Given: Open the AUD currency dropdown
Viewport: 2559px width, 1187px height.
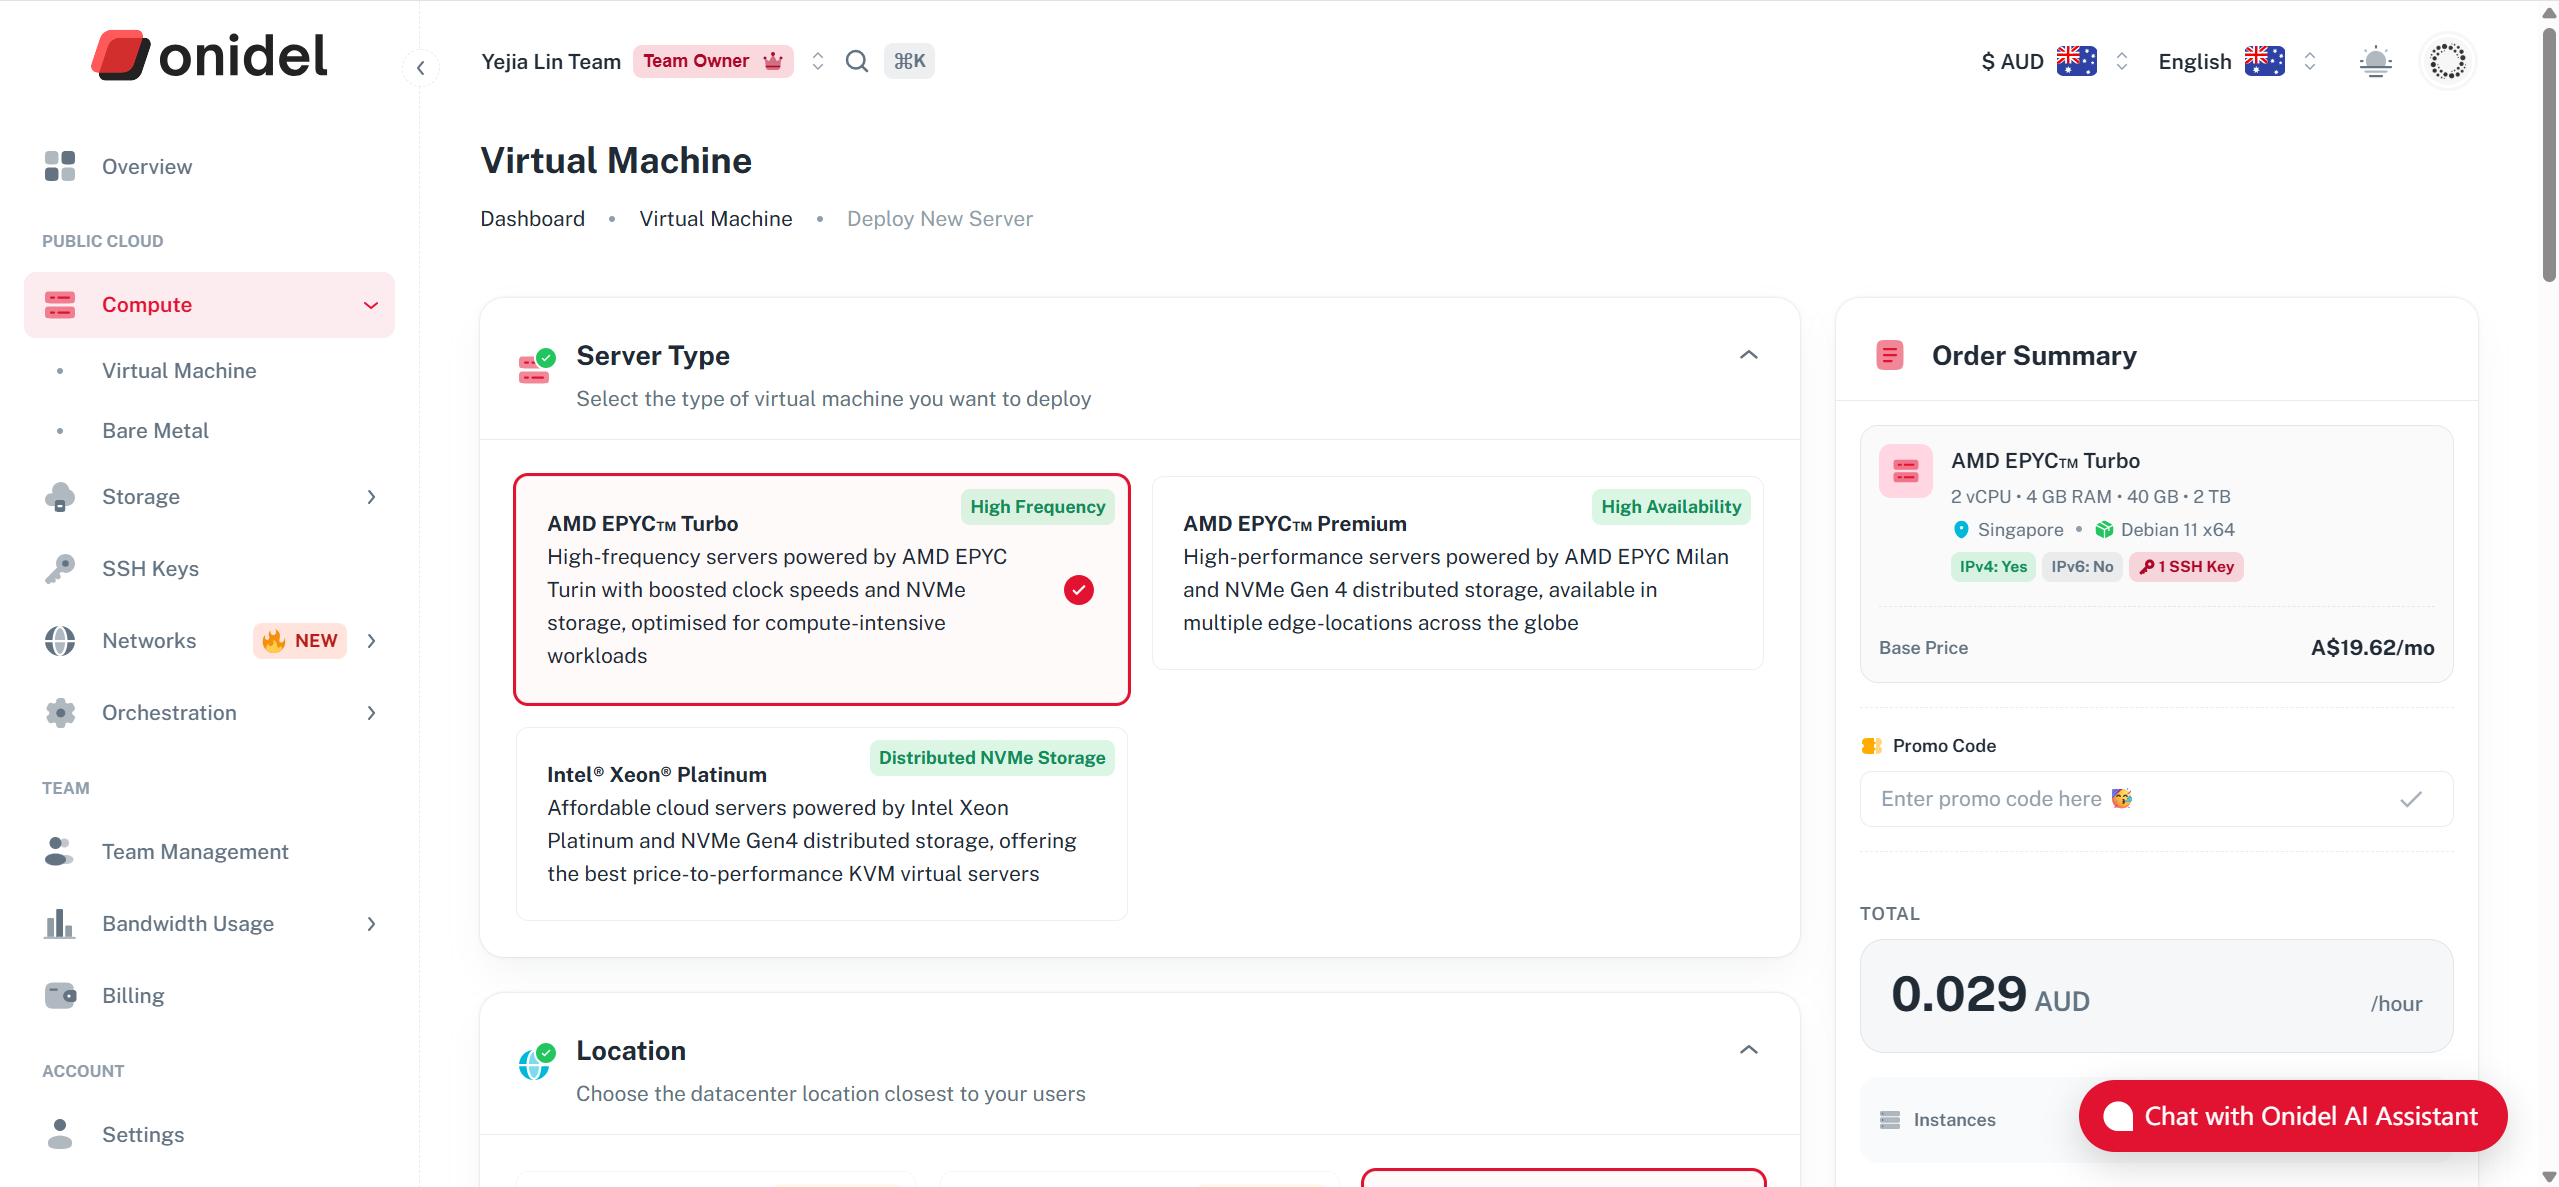Looking at the screenshot, I should pos(2122,62).
